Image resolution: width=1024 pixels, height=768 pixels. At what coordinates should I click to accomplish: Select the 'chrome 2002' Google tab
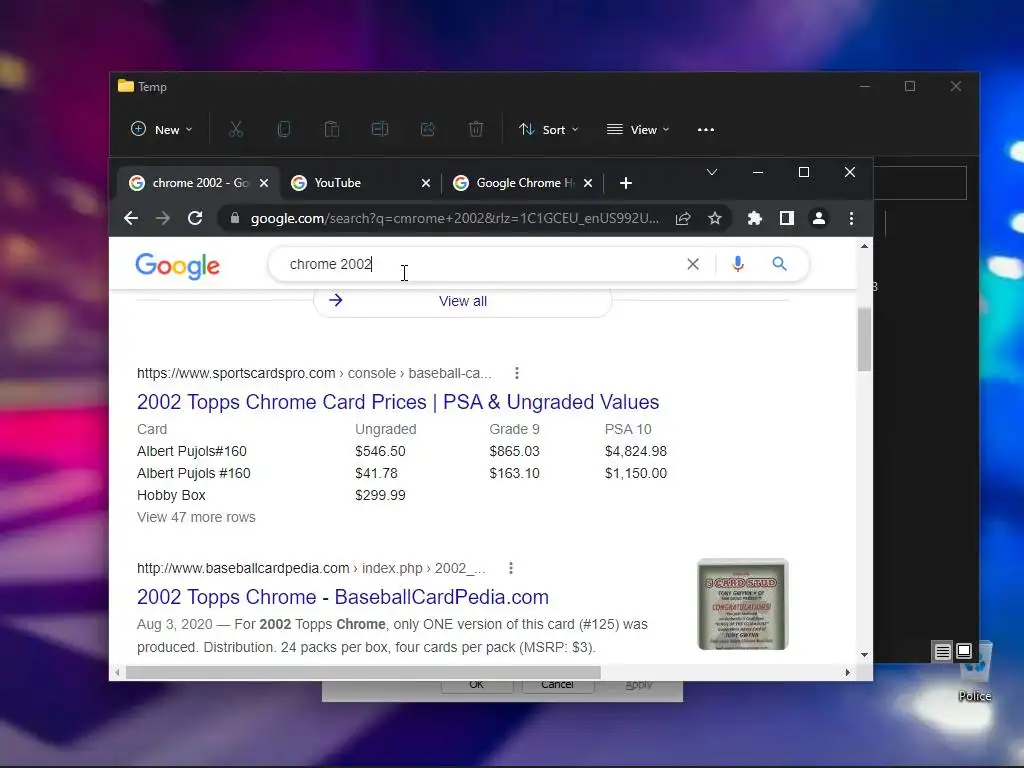click(199, 183)
